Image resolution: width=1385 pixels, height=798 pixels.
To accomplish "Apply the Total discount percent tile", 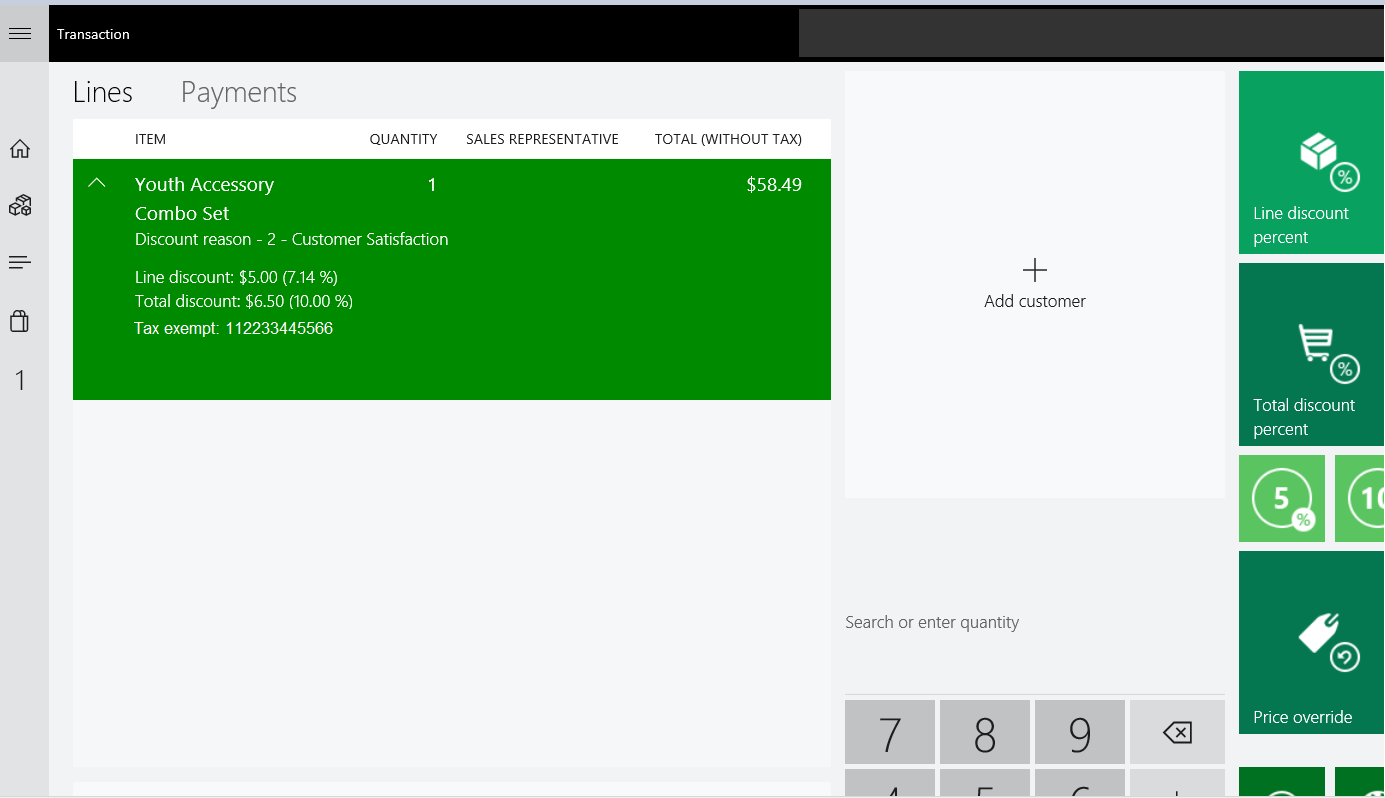I will pyautogui.click(x=1312, y=354).
